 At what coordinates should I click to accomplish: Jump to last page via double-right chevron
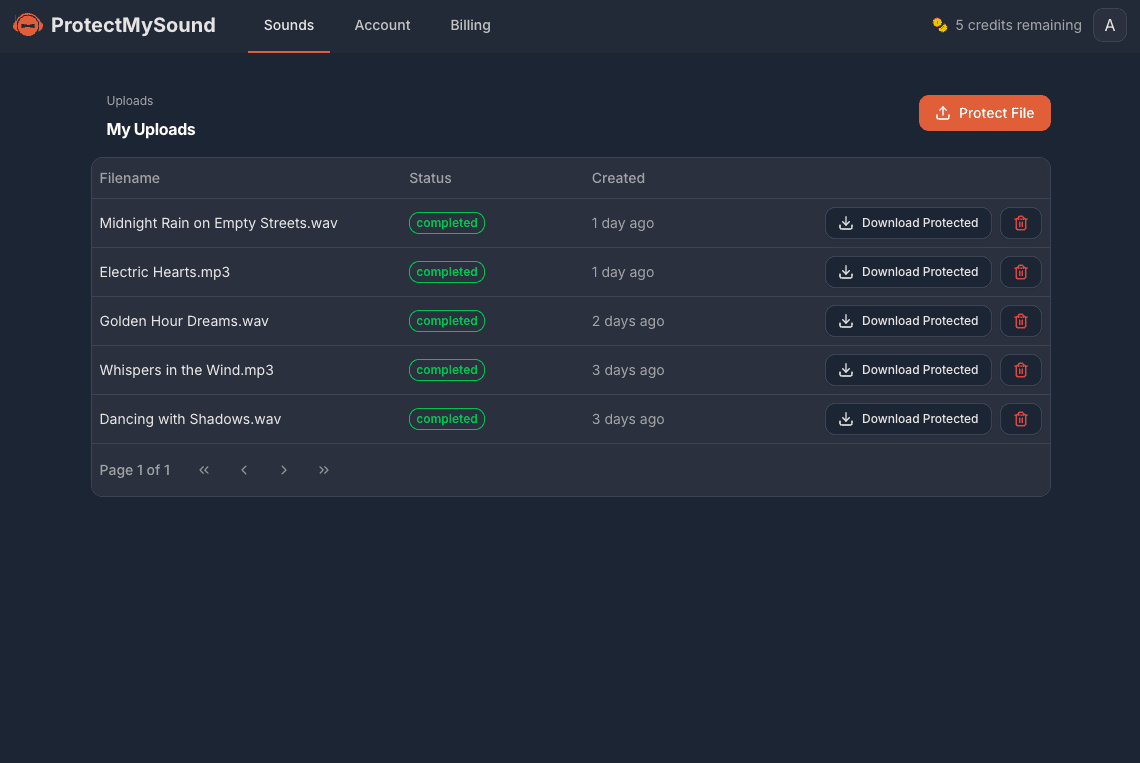tap(324, 469)
